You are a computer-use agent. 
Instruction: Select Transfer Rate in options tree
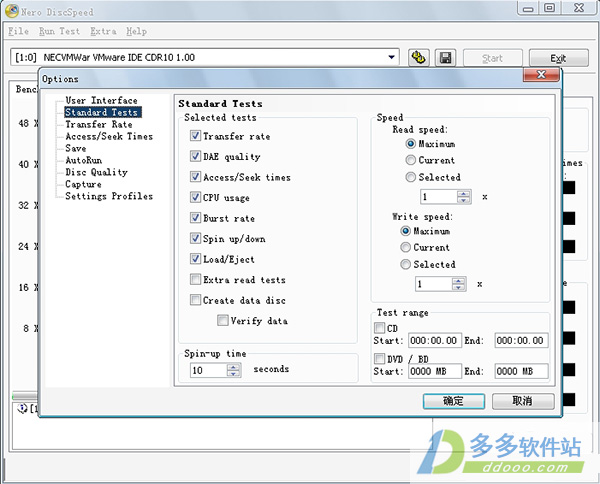coord(99,124)
